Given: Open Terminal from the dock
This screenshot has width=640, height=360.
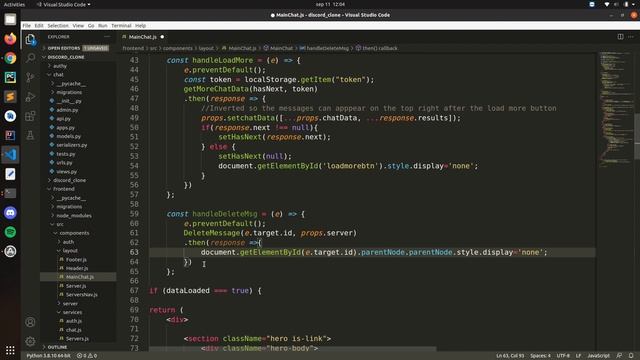Looking at the screenshot, I should click(10, 193).
